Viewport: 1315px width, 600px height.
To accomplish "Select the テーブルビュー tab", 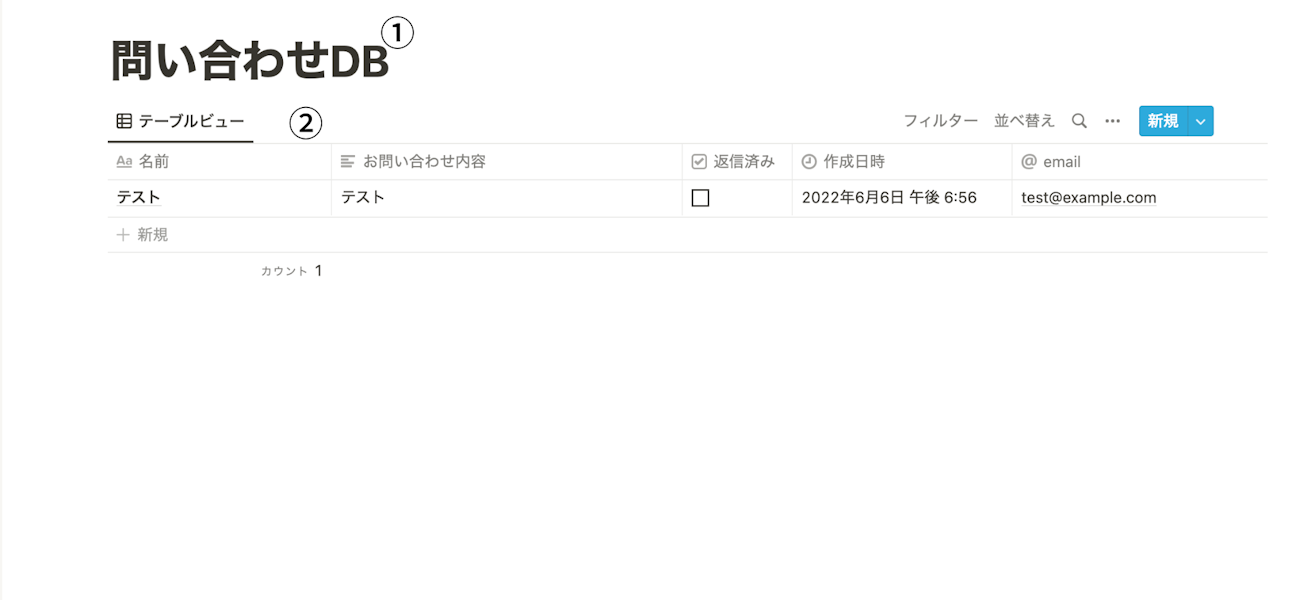I will (180, 121).
